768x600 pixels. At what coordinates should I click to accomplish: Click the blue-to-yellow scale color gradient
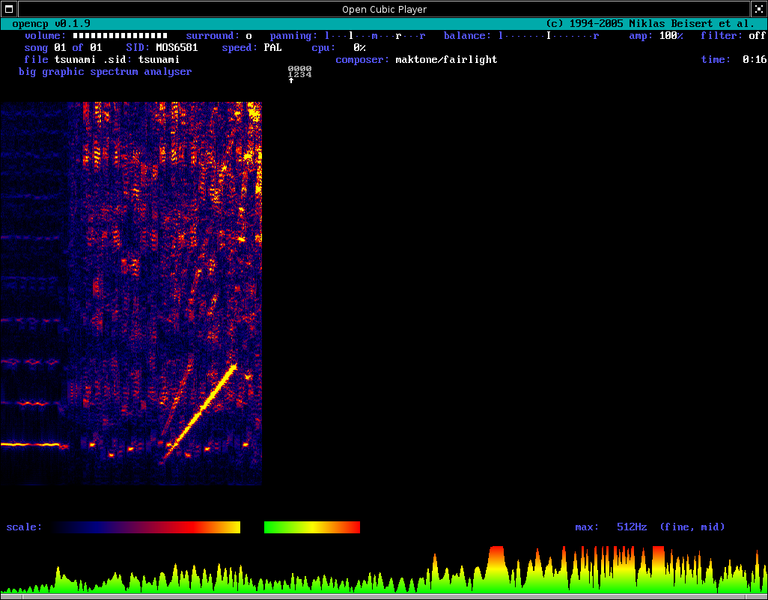point(147,527)
